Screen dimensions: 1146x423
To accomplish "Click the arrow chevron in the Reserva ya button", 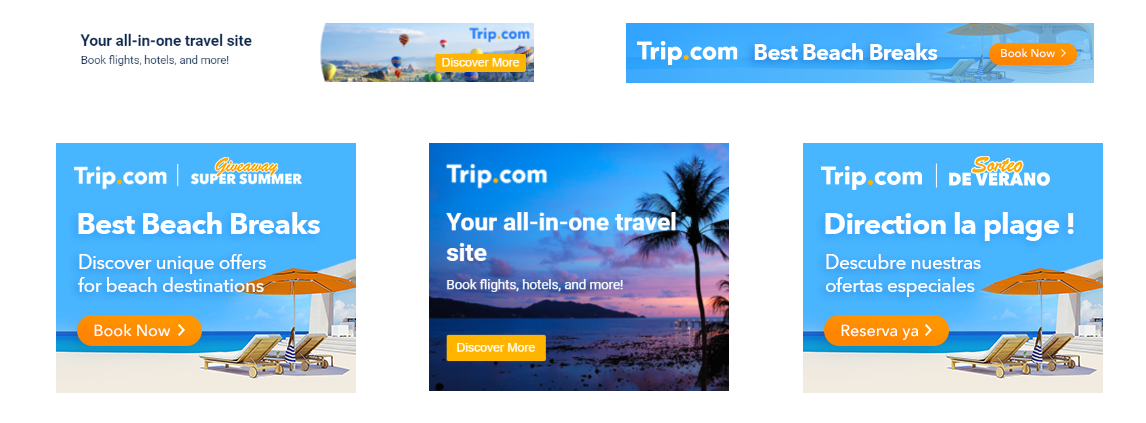I will (928, 331).
